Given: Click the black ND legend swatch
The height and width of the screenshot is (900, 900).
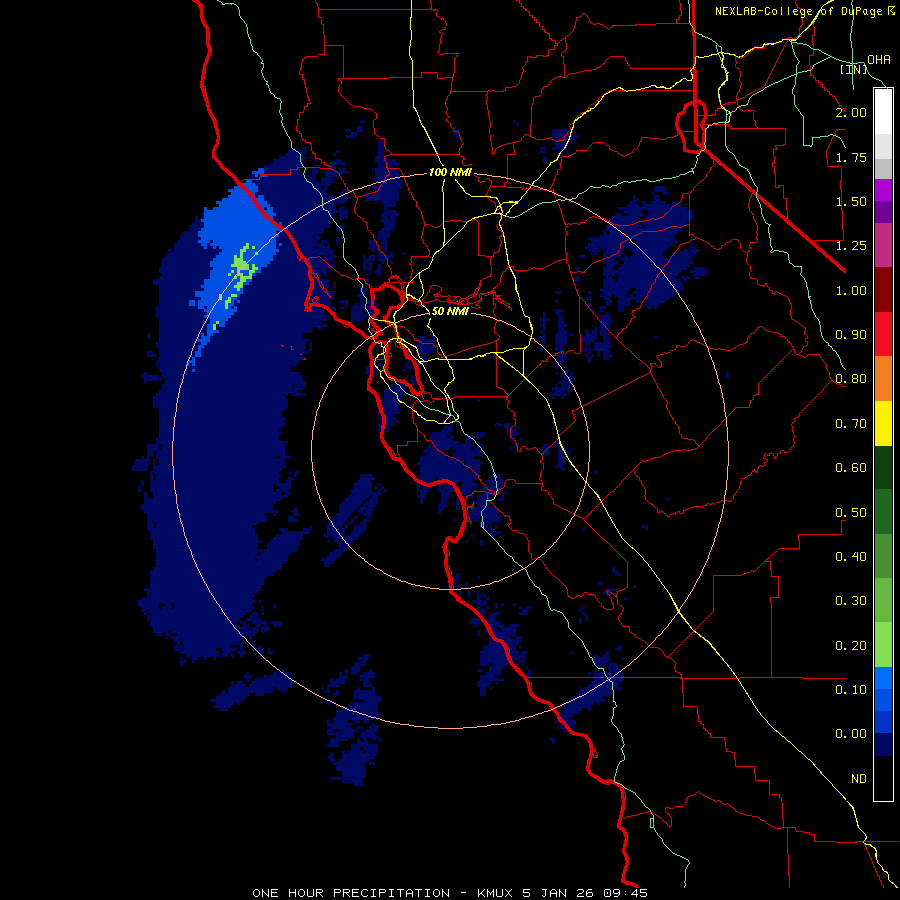Looking at the screenshot, I should coord(883,778).
